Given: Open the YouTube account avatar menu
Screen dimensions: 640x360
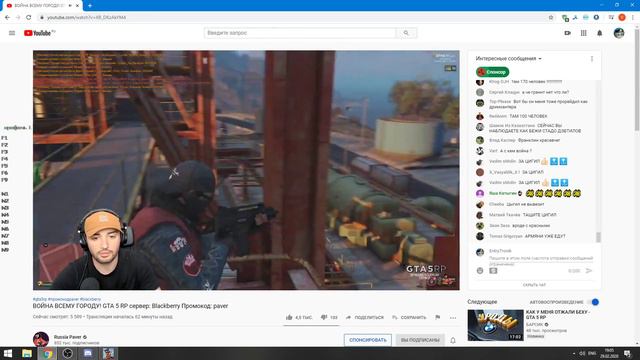Looking at the screenshot, I should click(x=619, y=33).
